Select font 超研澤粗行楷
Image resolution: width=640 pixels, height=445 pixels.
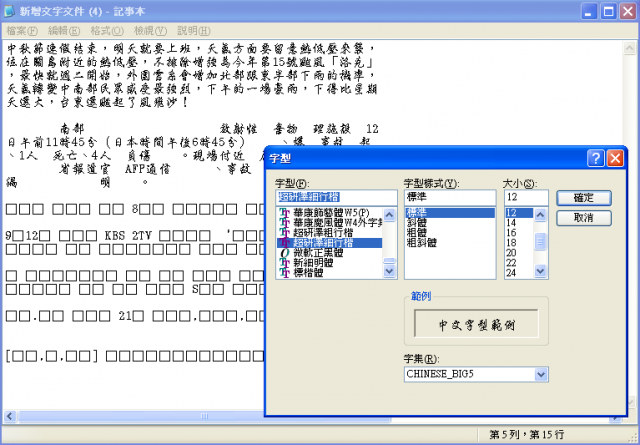point(323,233)
